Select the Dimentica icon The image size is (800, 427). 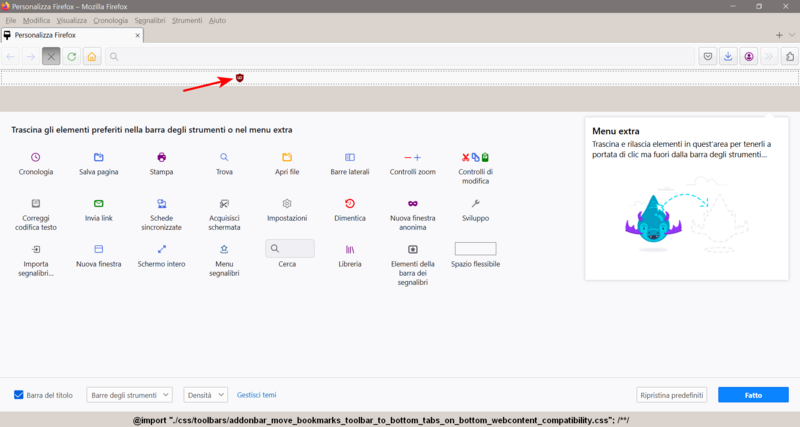click(x=349, y=203)
